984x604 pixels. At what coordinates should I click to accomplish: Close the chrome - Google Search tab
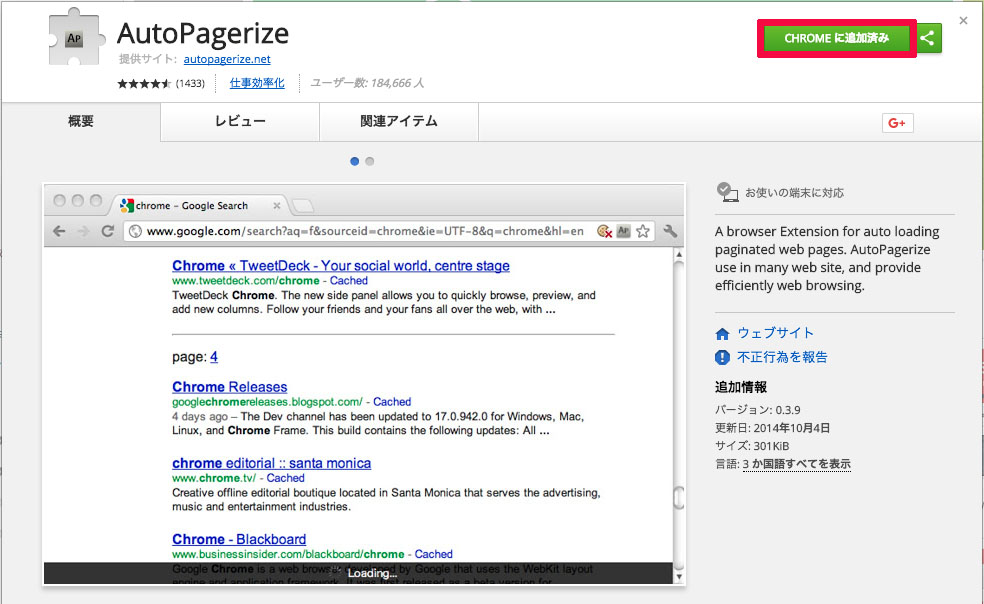click(277, 205)
